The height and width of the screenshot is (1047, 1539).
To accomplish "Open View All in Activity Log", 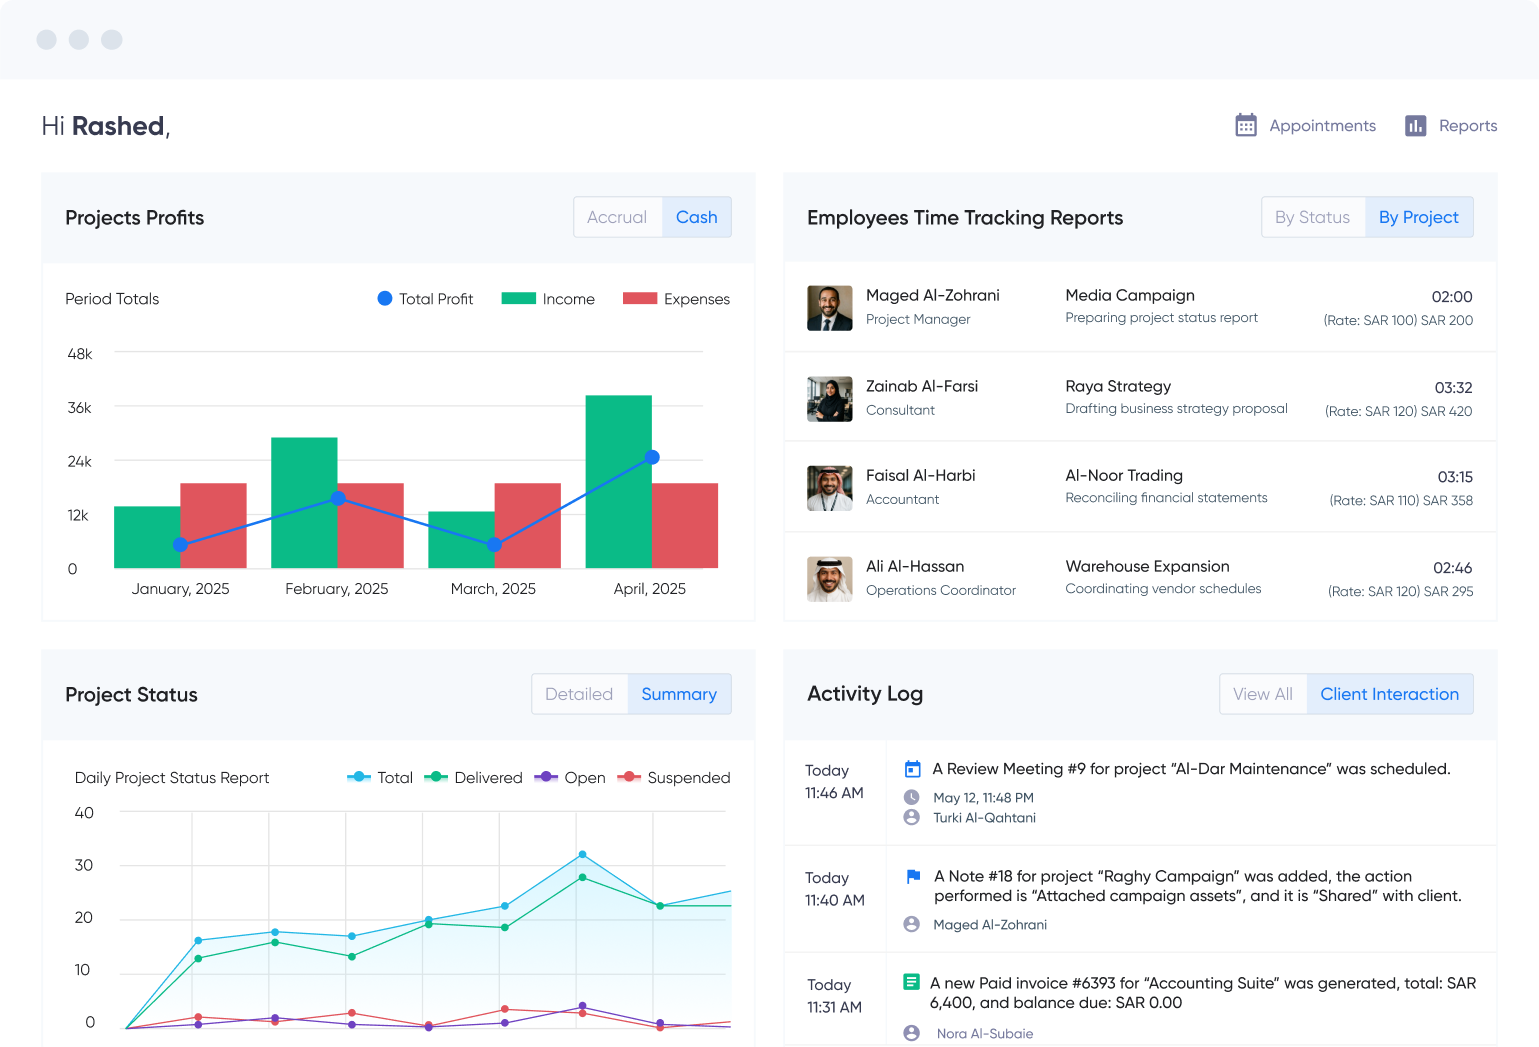I will pyautogui.click(x=1262, y=694).
